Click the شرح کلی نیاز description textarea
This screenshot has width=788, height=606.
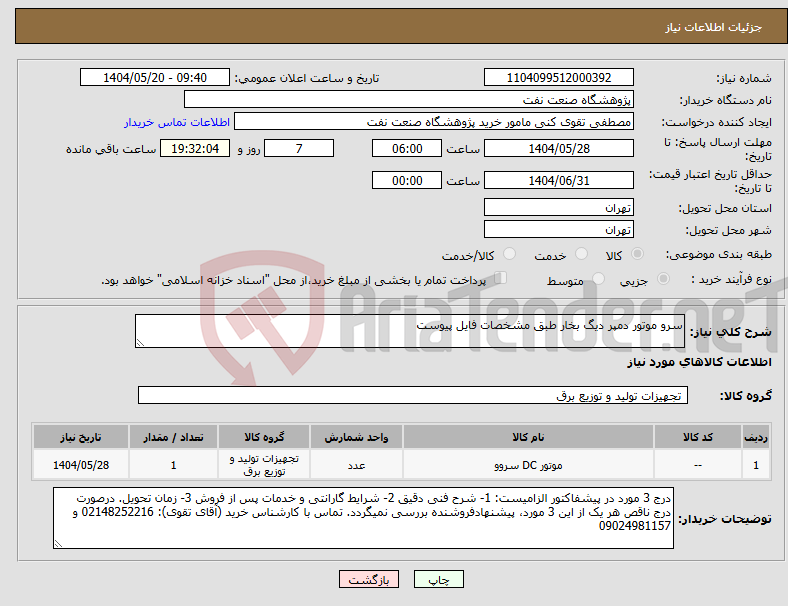(x=410, y=331)
